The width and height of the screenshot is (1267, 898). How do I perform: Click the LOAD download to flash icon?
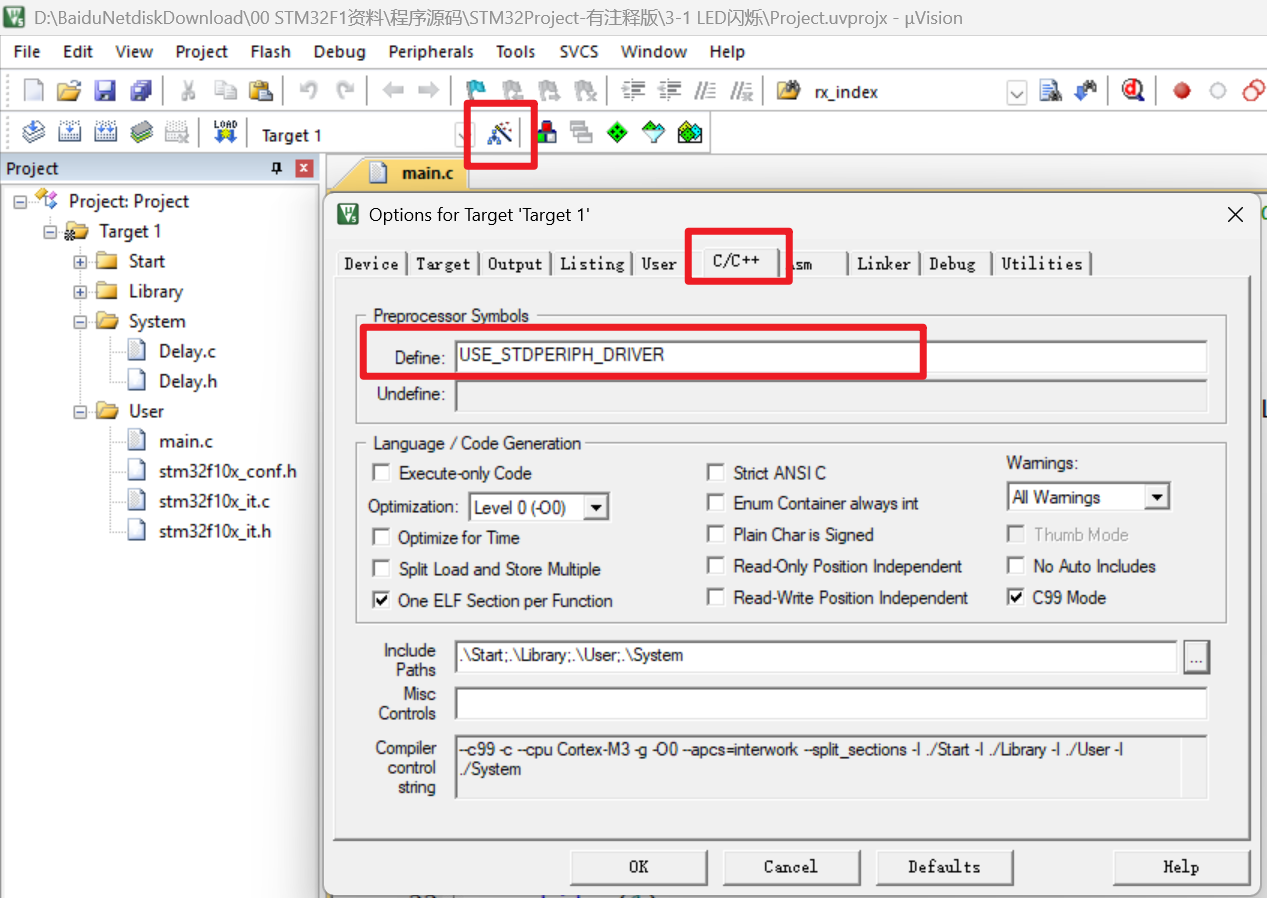click(x=225, y=132)
